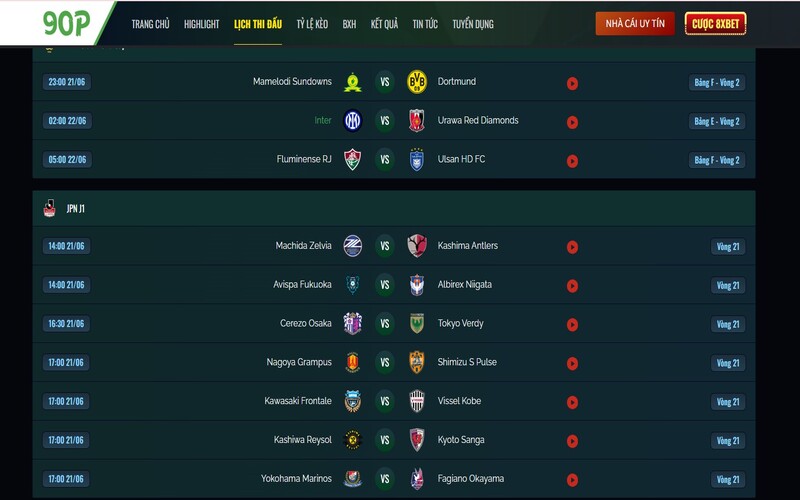The image size is (800, 500).
Task: Click the Nhà Cái Uy Tín button
Action: click(x=635, y=24)
